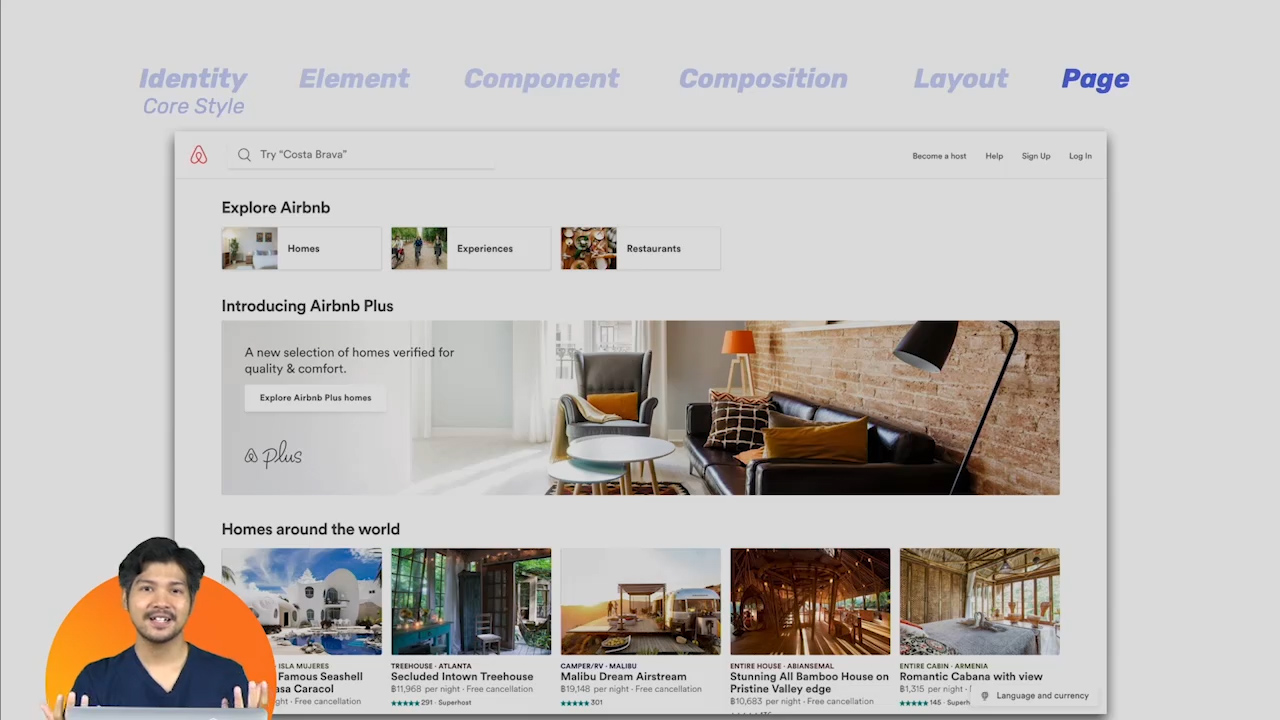Switch to the Identity tab

193,78
